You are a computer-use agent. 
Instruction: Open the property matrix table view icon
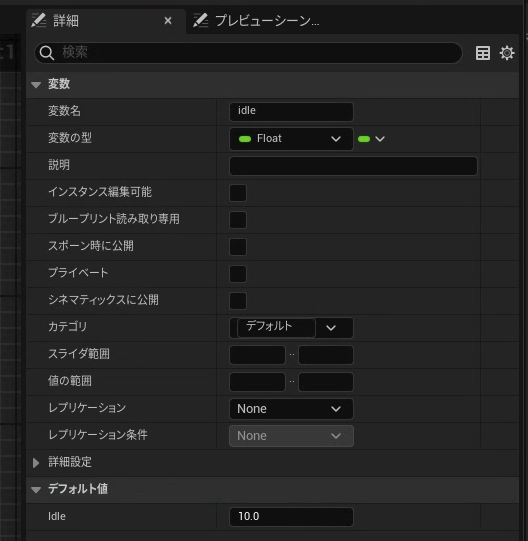482,53
